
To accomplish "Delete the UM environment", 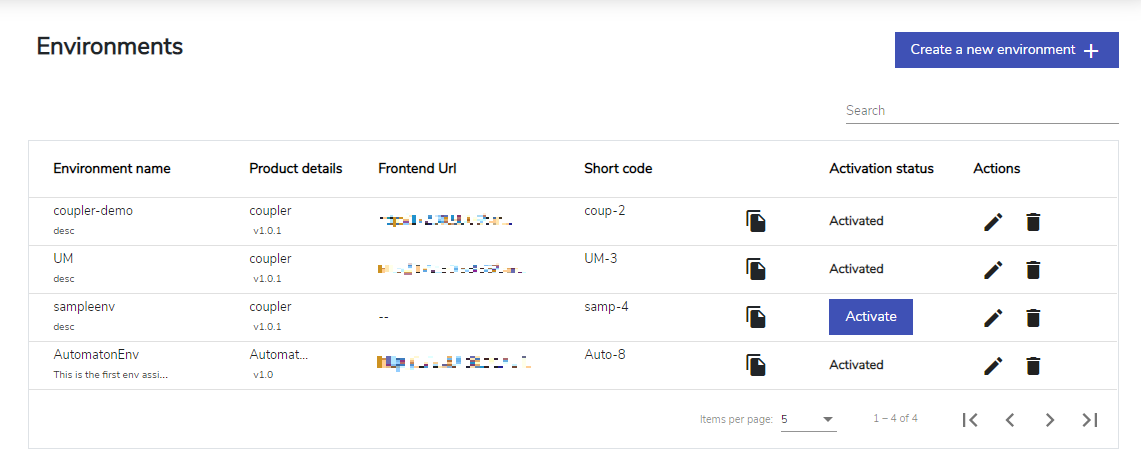I will click(1033, 270).
